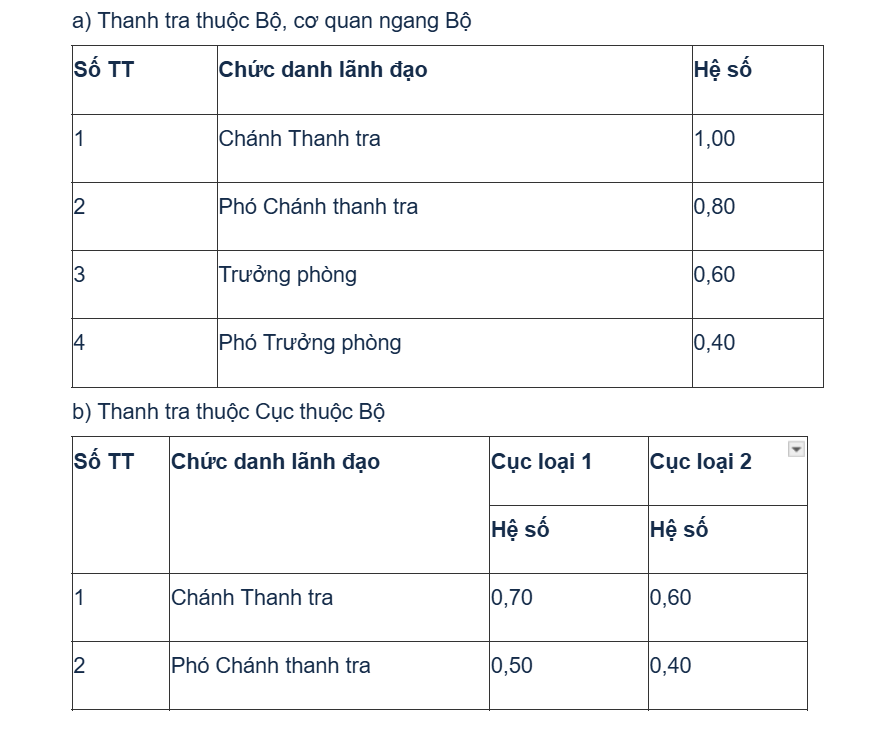Image resolution: width=893 pixels, height=737 pixels.
Task: Click the 'Cục loại 1' column header
Action: (541, 462)
